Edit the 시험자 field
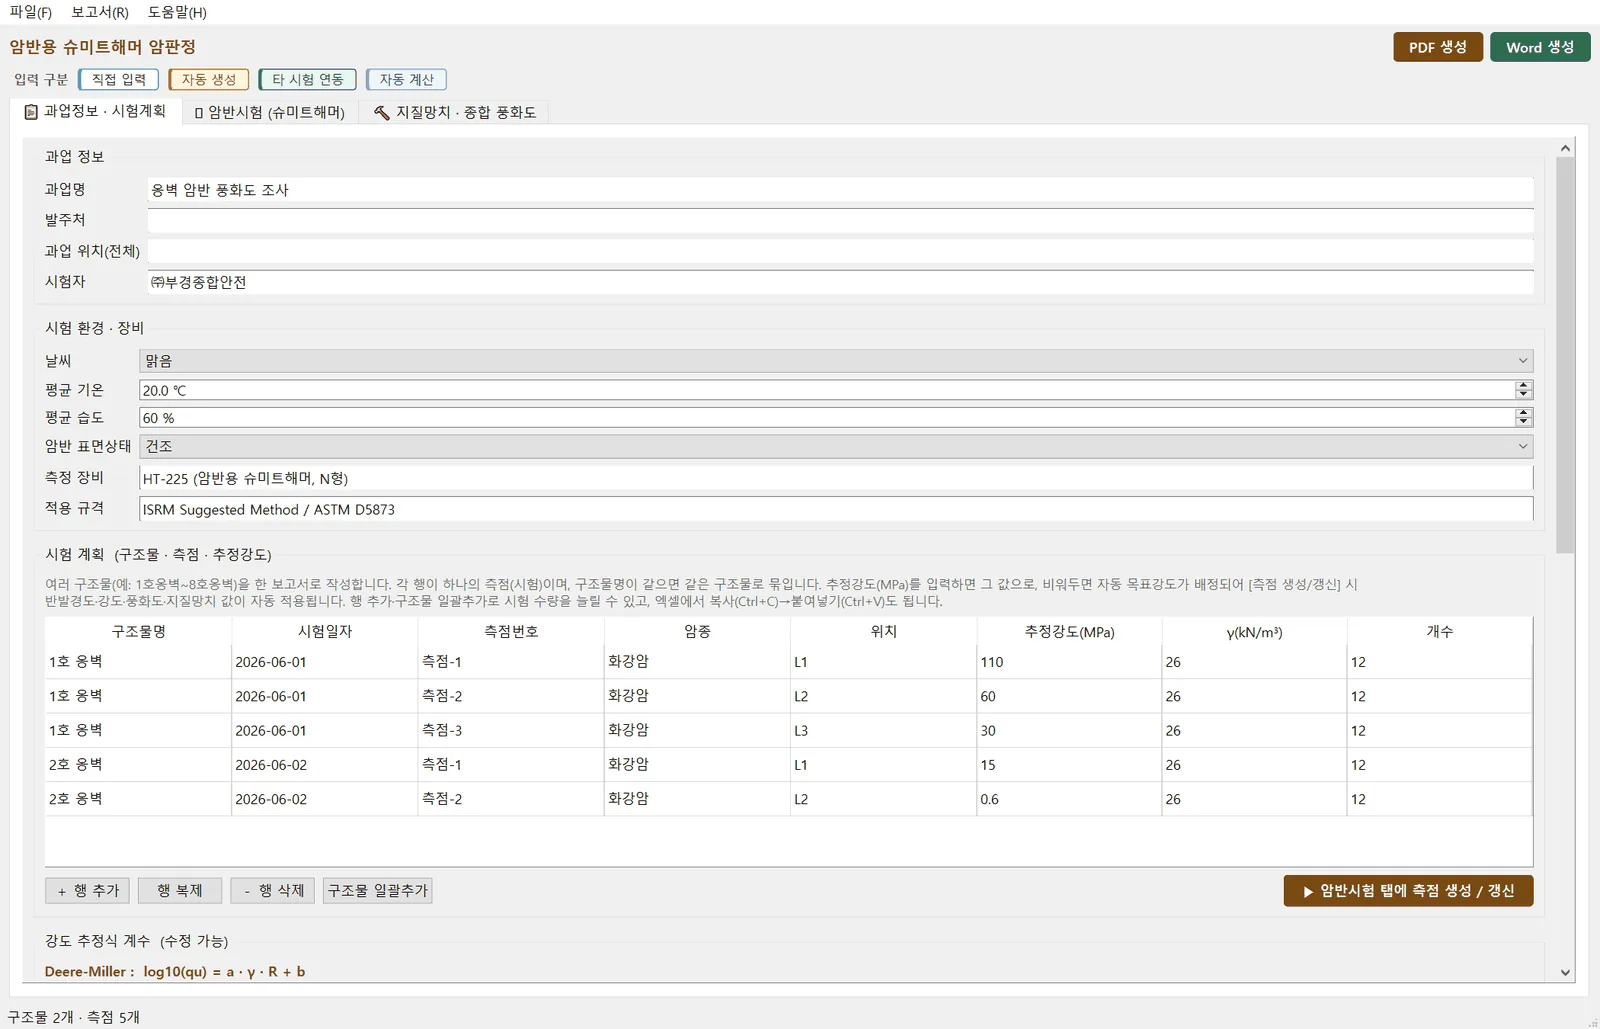The height and width of the screenshot is (1029, 1600). coord(840,282)
